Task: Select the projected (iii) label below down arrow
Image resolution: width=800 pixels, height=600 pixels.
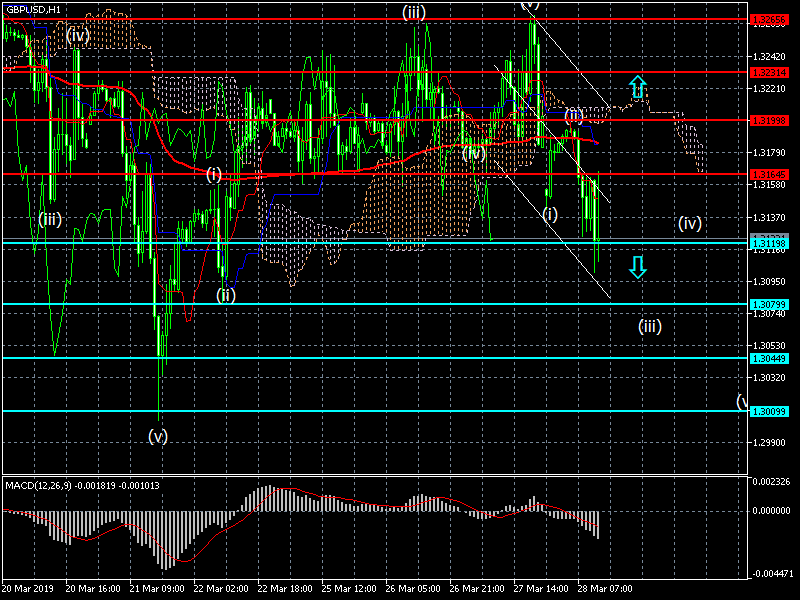Action: pyautogui.click(x=650, y=325)
